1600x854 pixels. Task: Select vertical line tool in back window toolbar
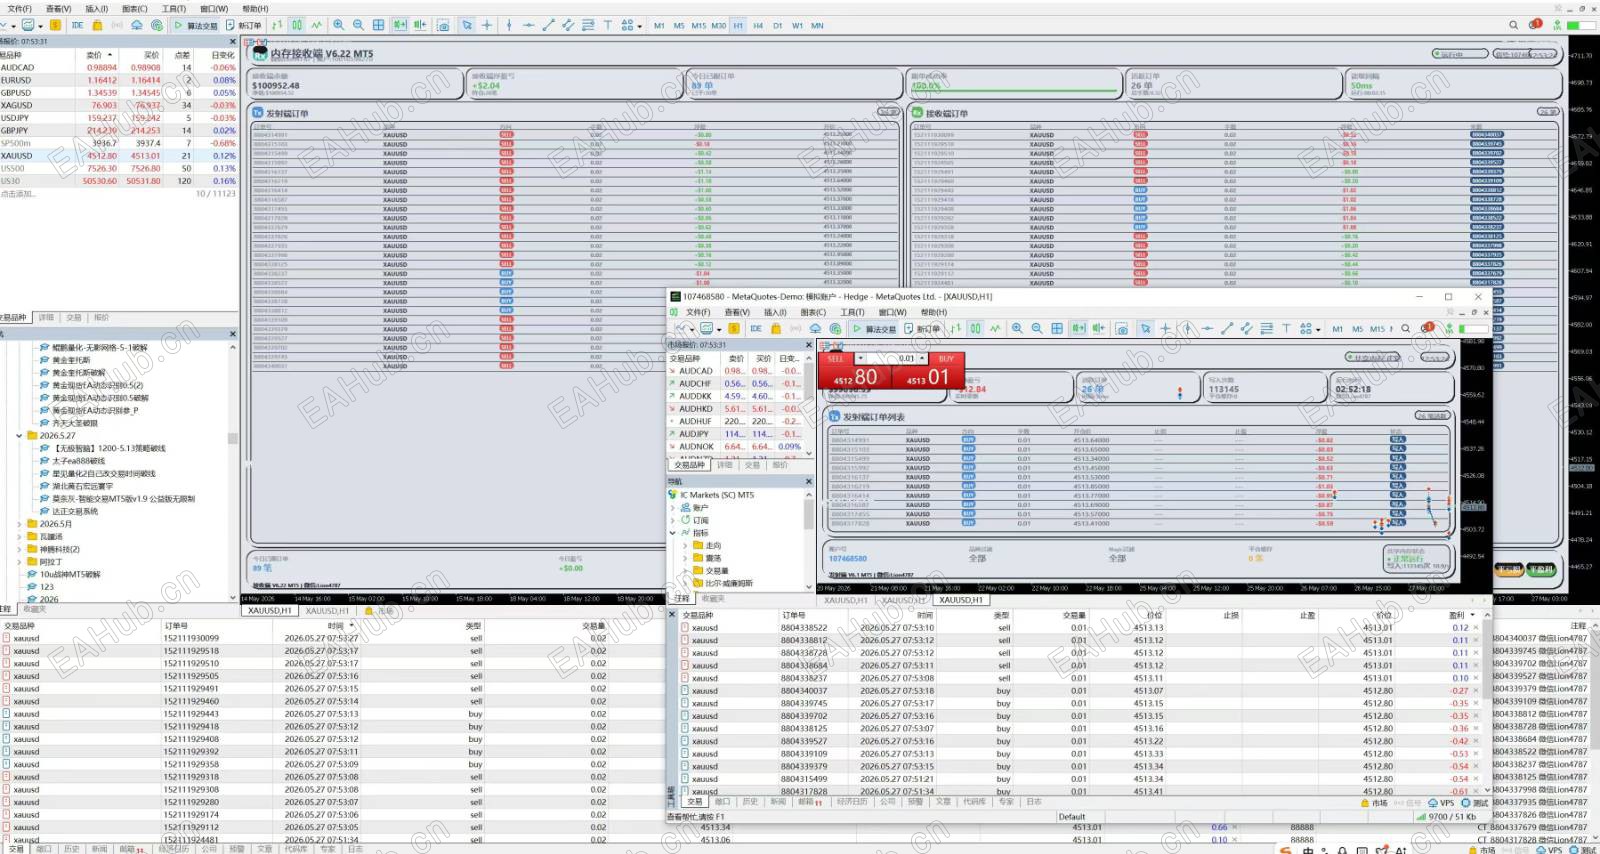[x=509, y=25]
